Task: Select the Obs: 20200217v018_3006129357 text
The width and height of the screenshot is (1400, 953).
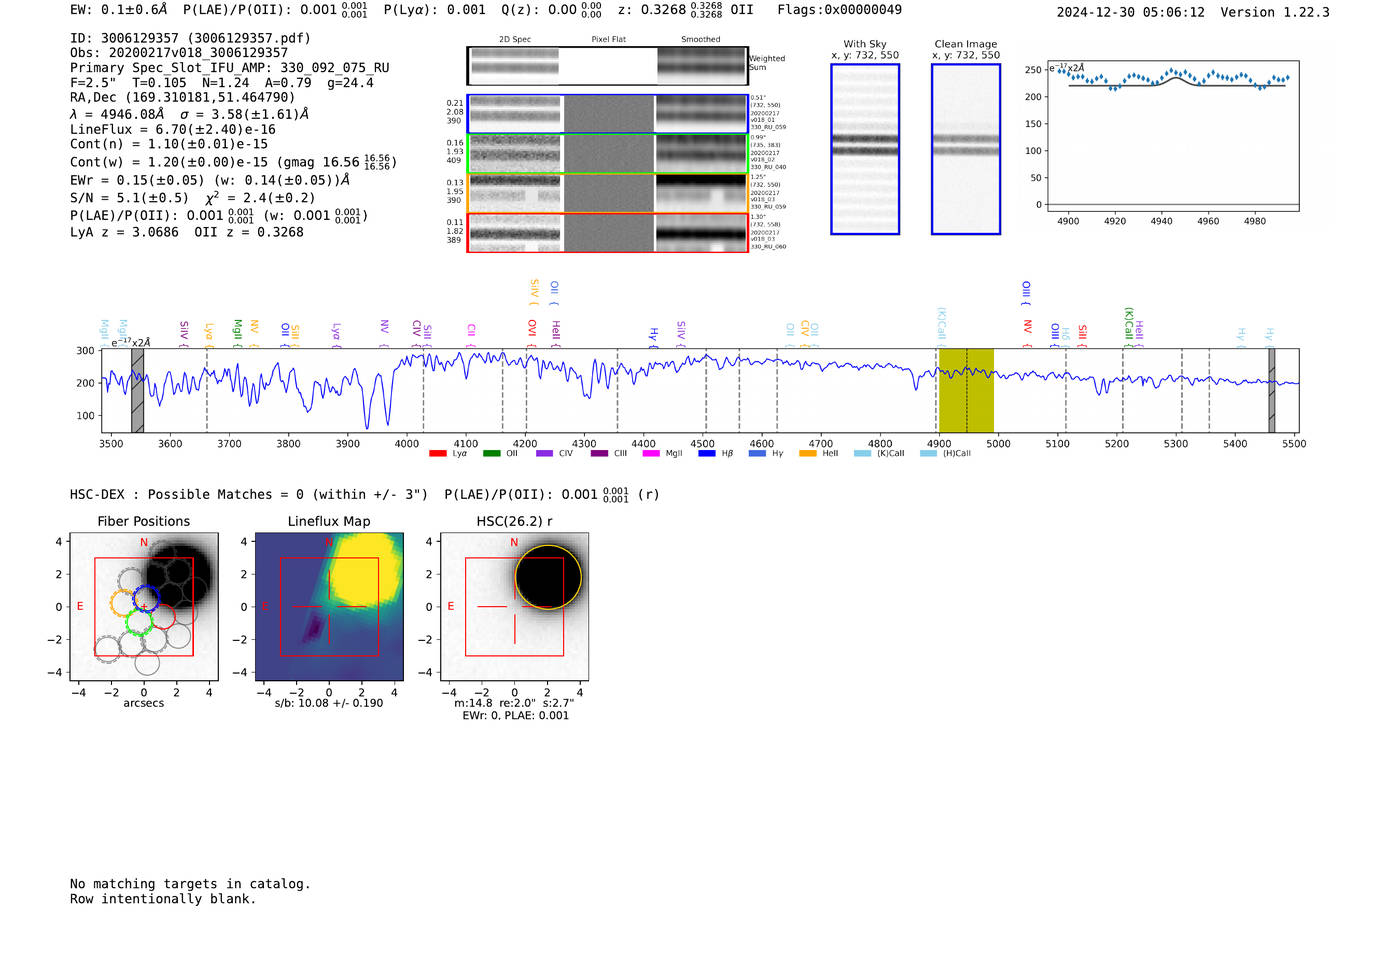Action: pyautogui.click(x=179, y=53)
